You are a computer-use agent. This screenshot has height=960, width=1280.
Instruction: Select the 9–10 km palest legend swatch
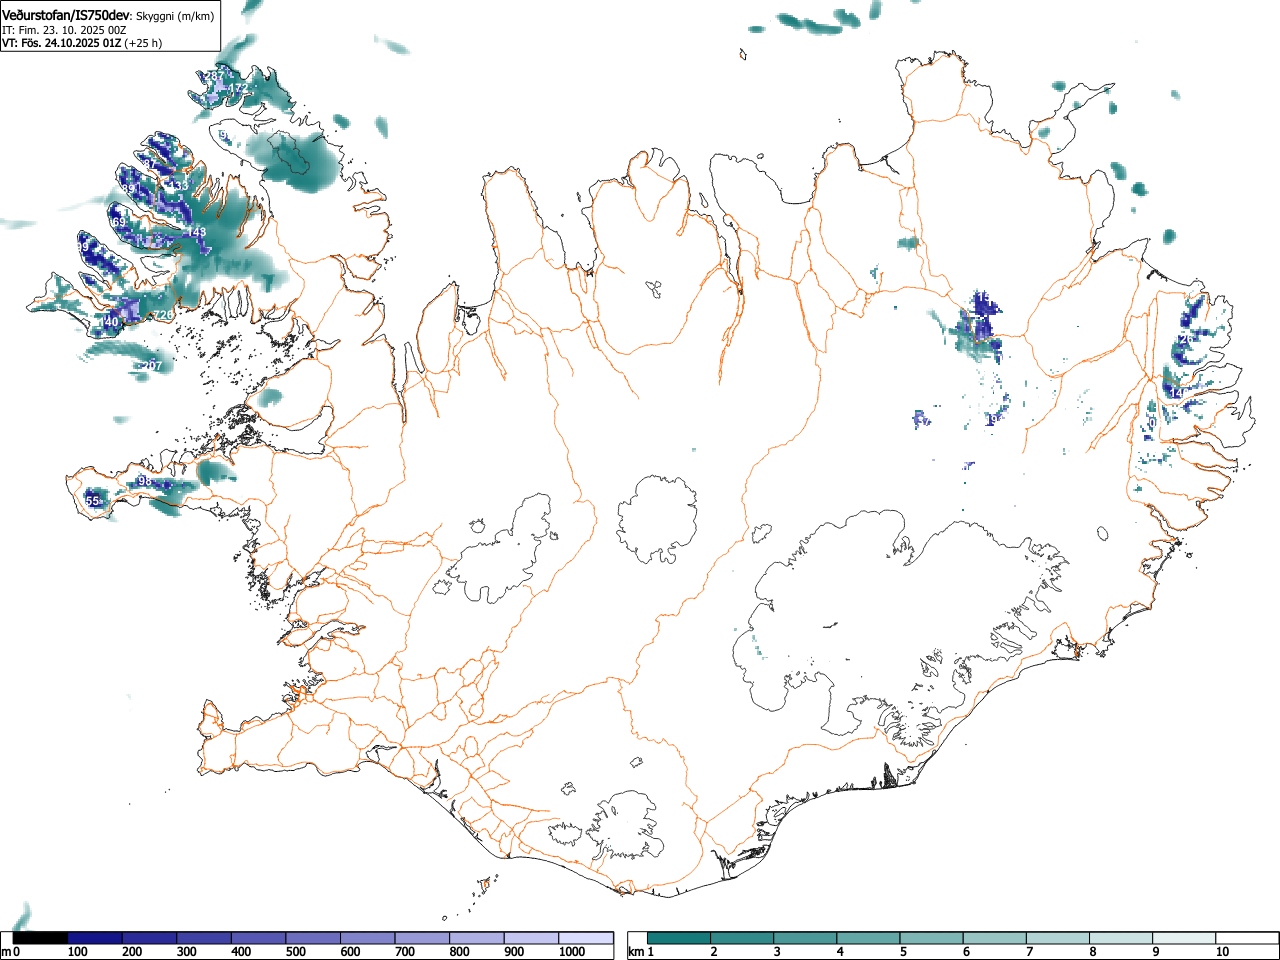(x=1184, y=938)
